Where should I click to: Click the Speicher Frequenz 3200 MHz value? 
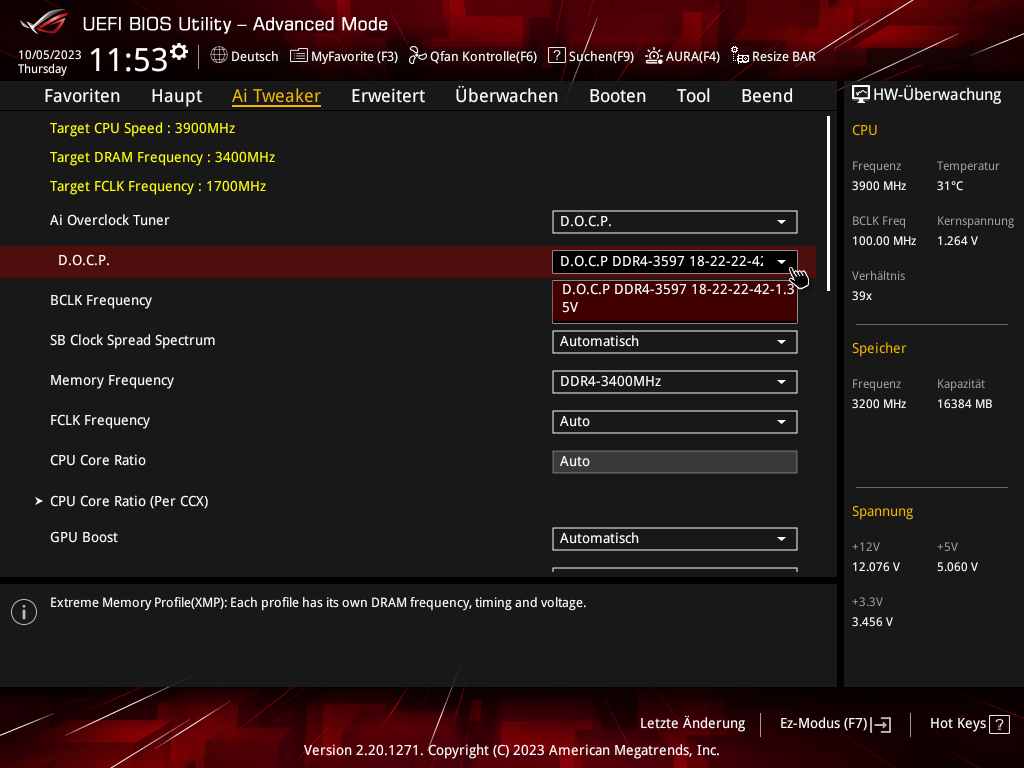(879, 404)
